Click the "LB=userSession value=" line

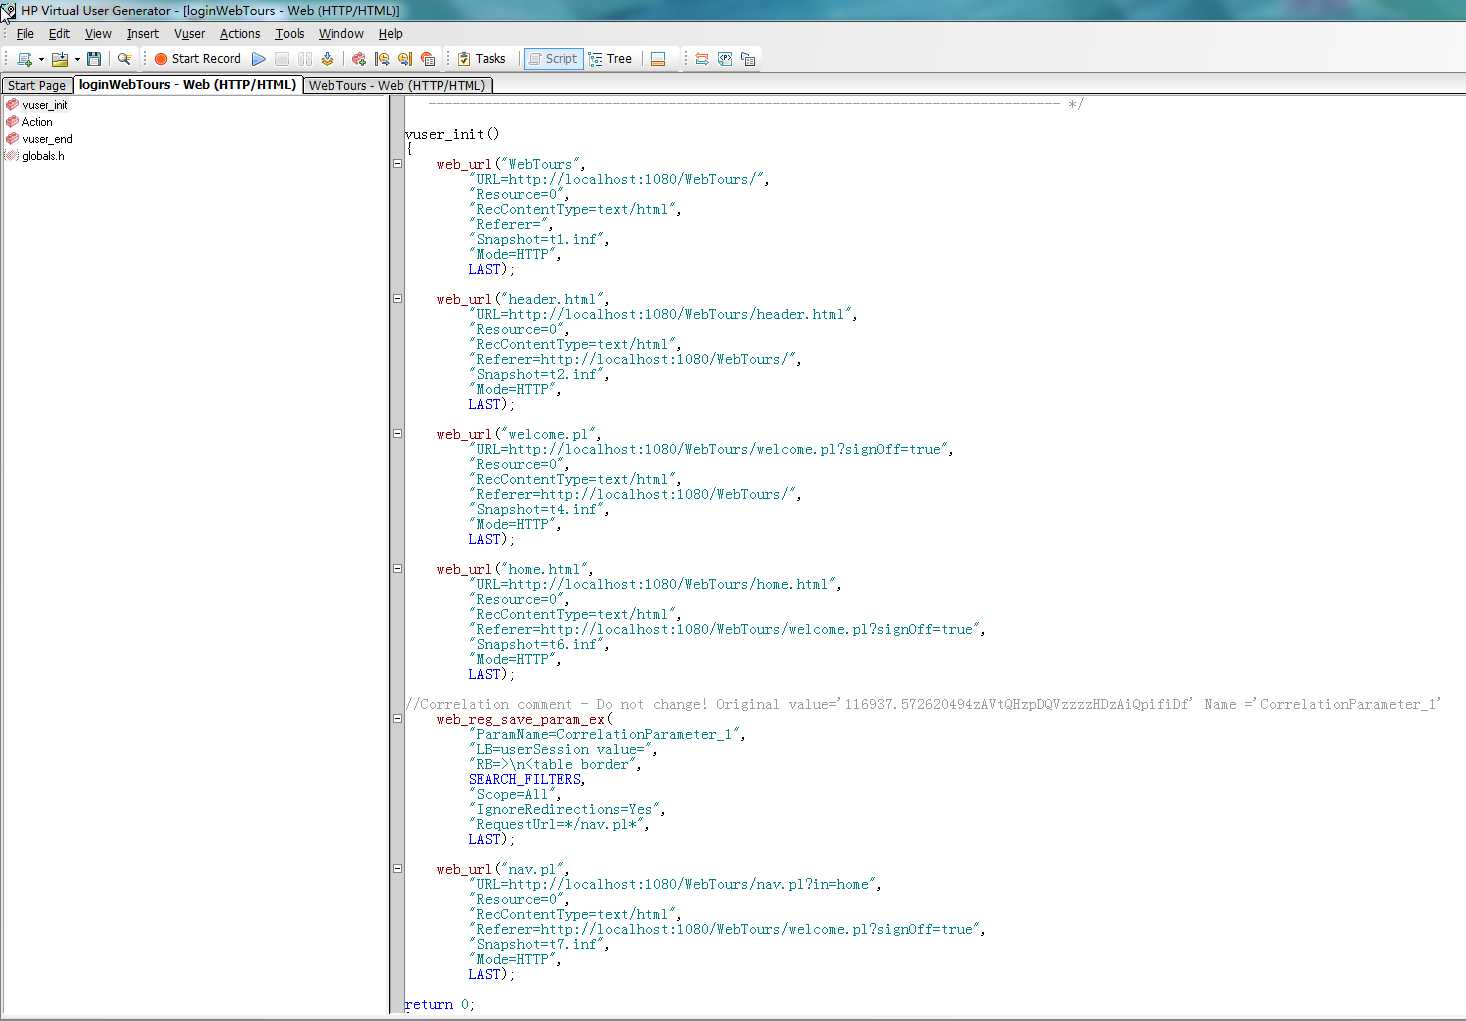pyautogui.click(x=563, y=749)
